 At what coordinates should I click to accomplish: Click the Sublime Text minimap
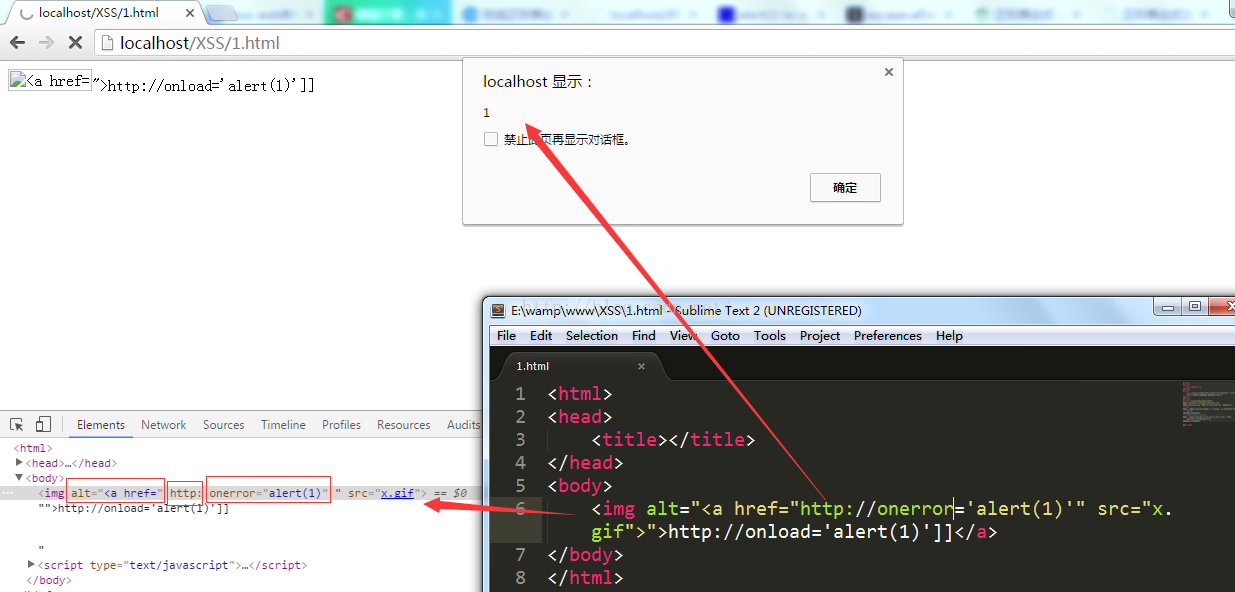1206,403
